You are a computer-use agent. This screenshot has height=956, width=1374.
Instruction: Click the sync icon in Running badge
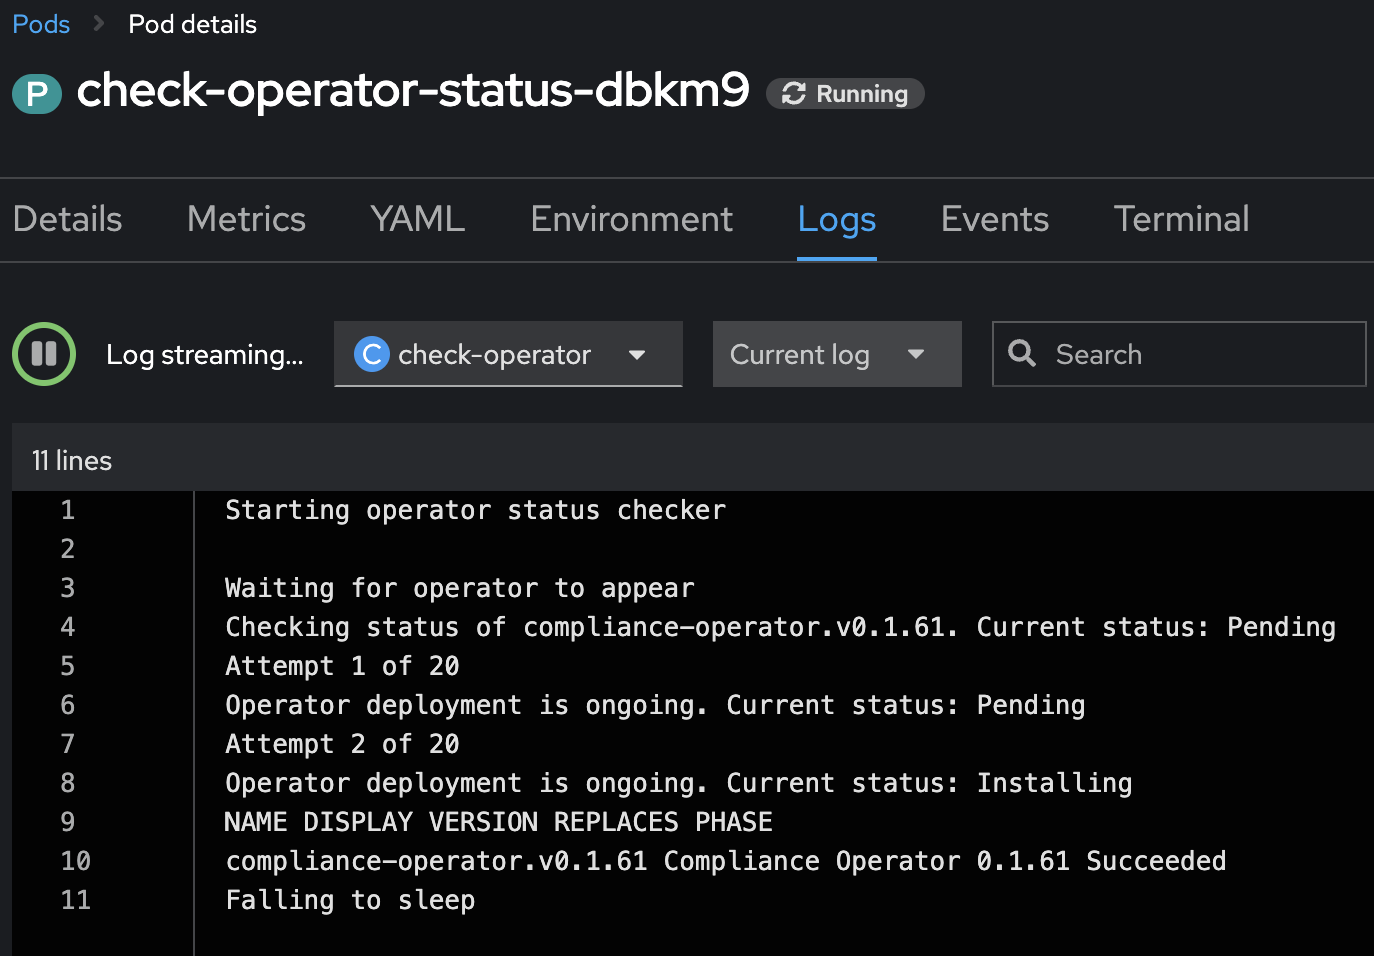[794, 94]
